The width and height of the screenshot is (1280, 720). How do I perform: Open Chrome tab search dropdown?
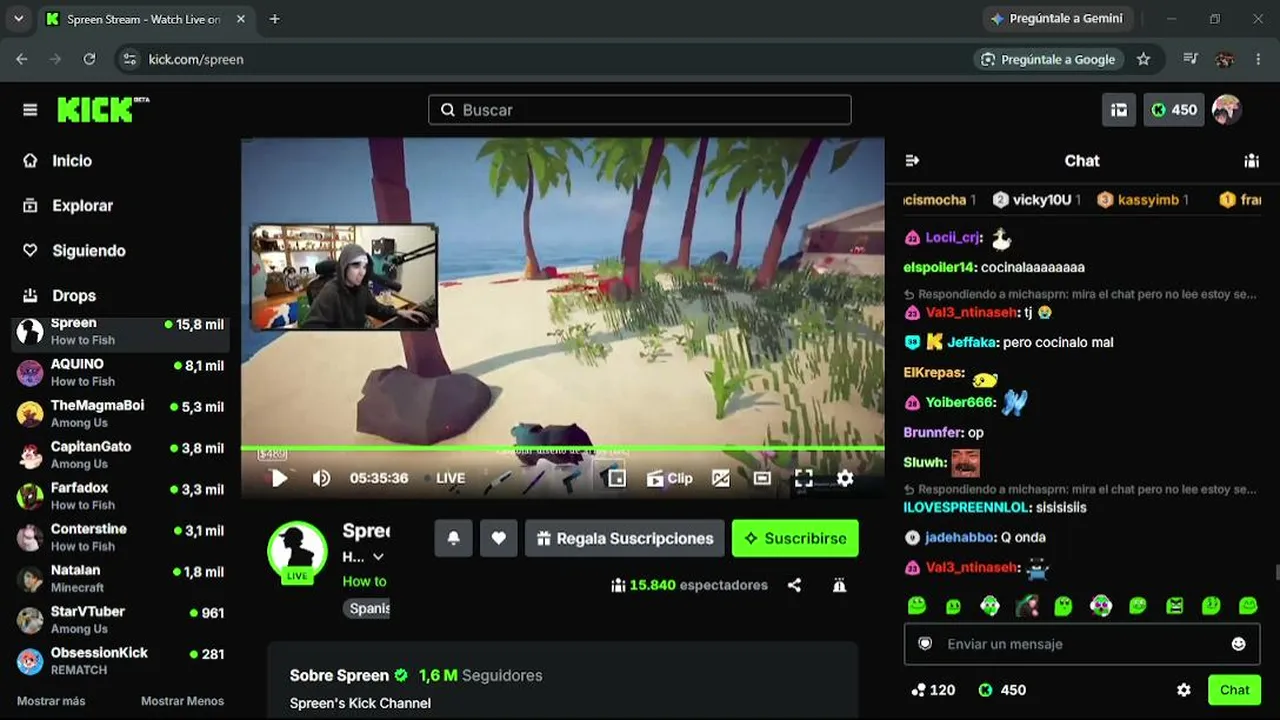pyautogui.click(x=18, y=19)
